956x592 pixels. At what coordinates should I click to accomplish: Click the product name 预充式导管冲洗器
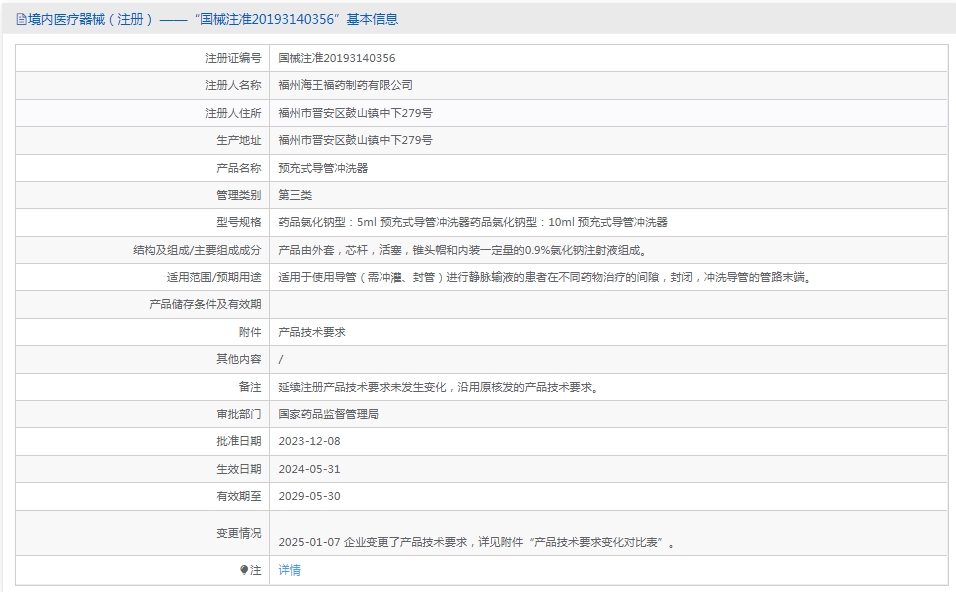tap(323, 168)
